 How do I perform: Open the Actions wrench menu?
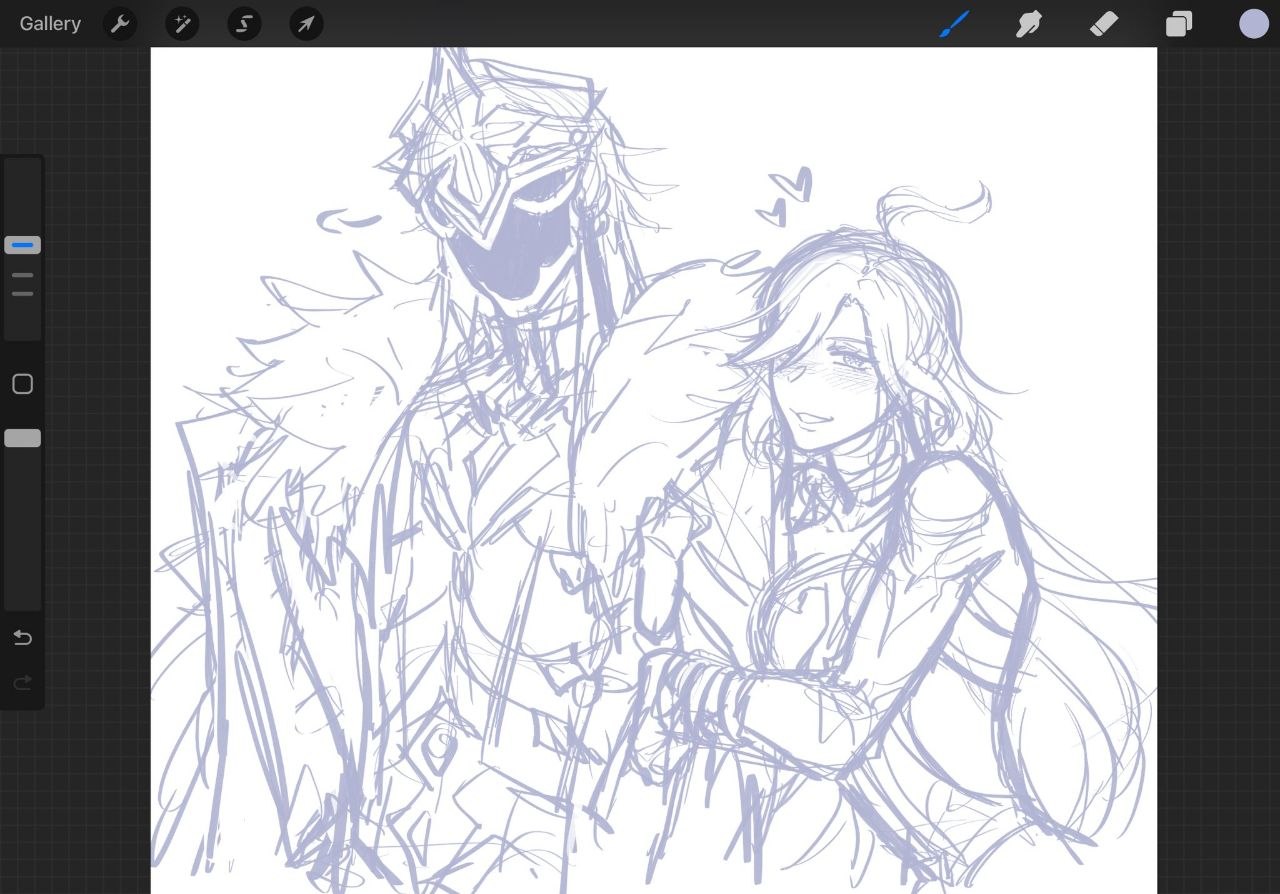coord(120,24)
